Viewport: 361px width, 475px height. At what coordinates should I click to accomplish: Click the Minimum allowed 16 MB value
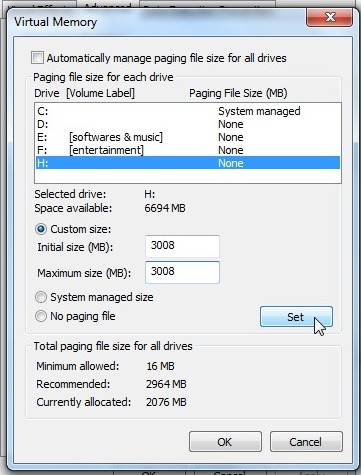coord(160,366)
